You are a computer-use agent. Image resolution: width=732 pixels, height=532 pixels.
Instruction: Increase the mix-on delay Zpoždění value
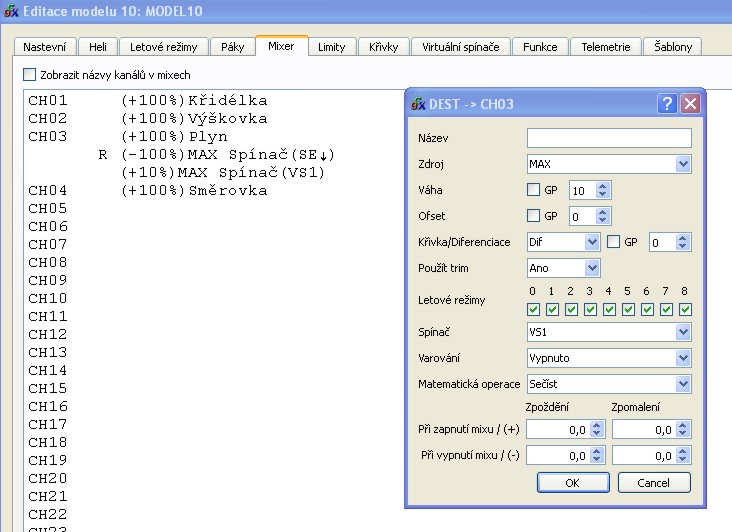pos(597,425)
